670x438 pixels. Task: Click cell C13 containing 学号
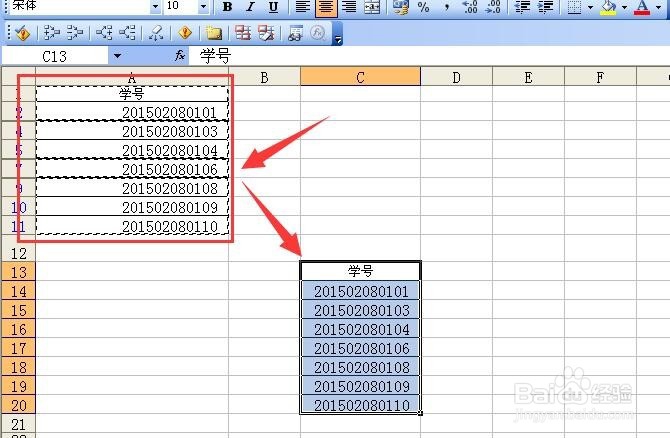[x=361, y=271]
